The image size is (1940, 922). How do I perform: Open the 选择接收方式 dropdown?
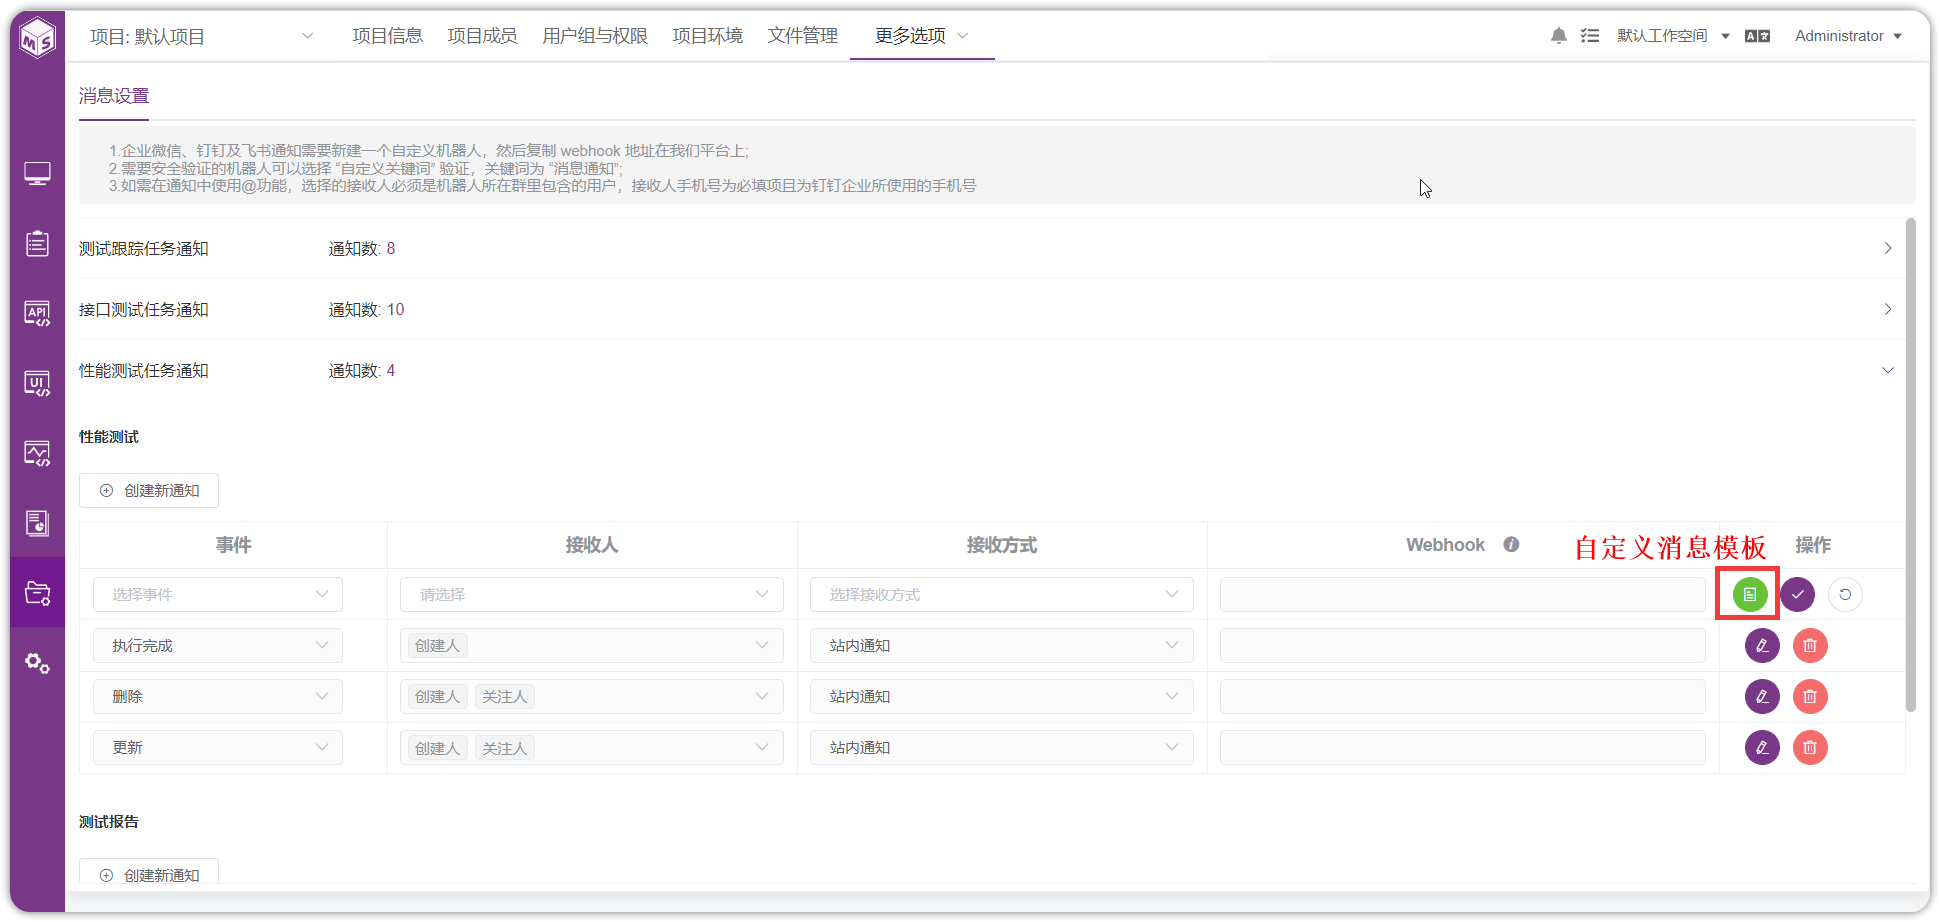[1002, 594]
